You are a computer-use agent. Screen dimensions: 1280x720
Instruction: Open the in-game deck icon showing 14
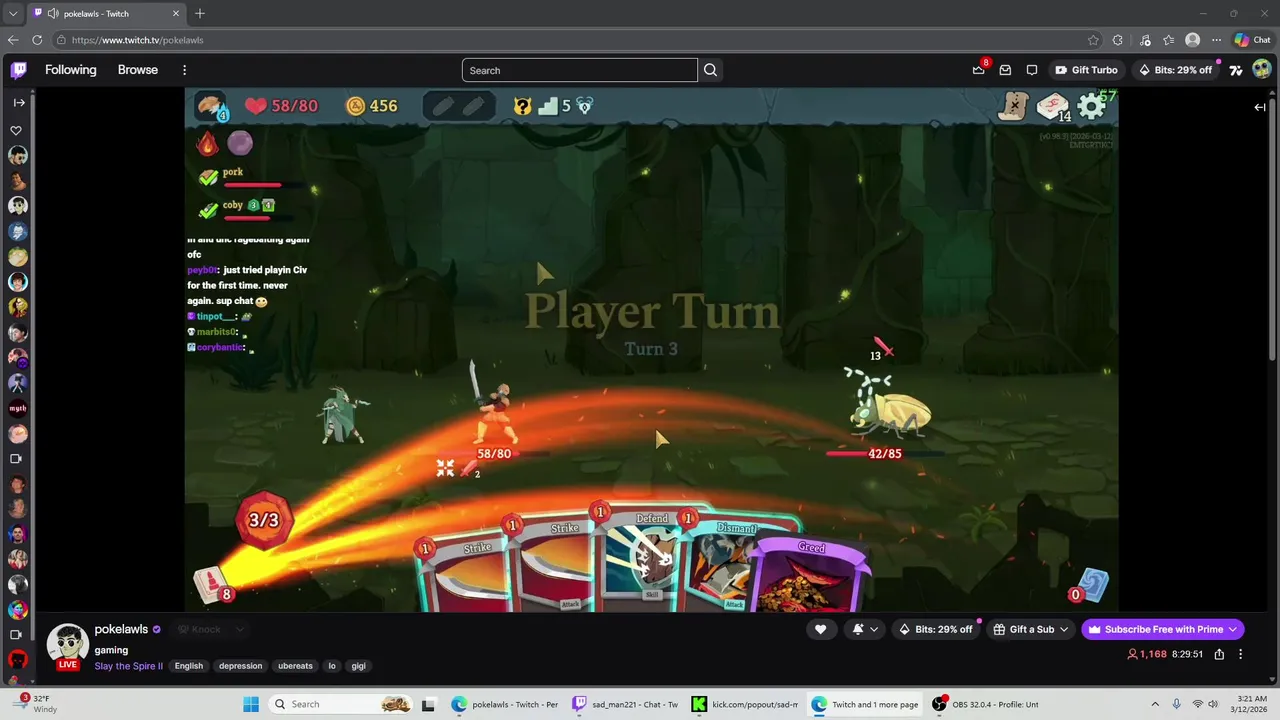(1053, 107)
